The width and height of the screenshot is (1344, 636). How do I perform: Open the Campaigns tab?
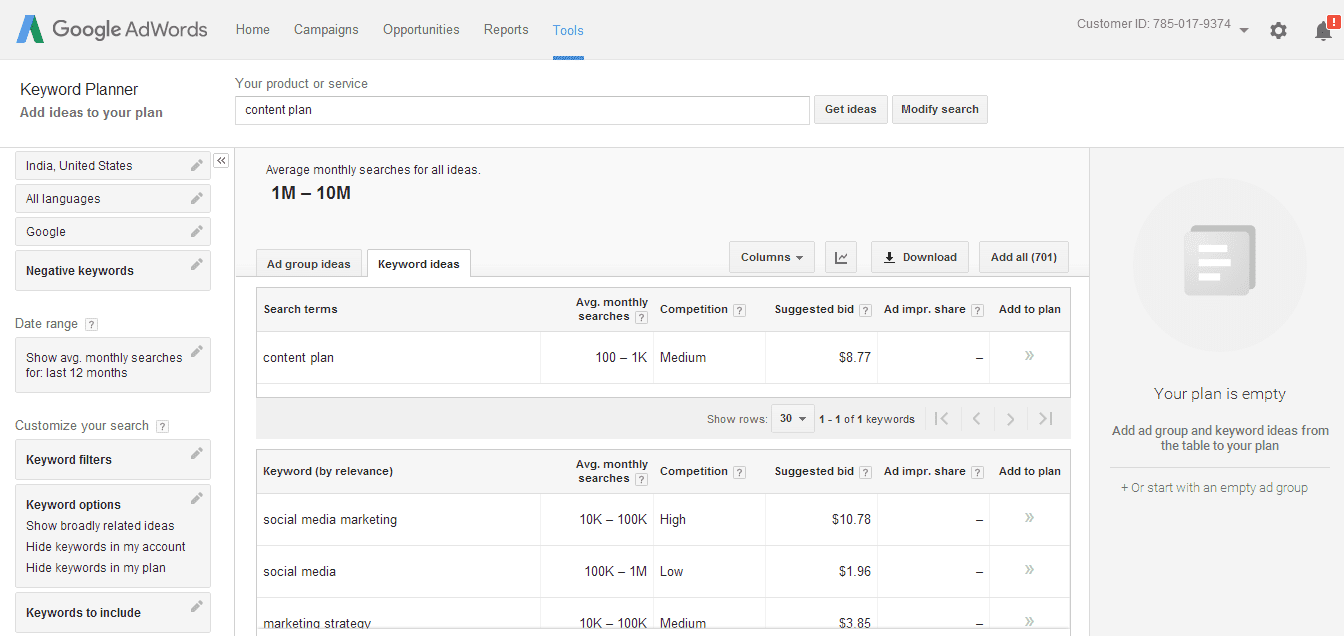326,30
